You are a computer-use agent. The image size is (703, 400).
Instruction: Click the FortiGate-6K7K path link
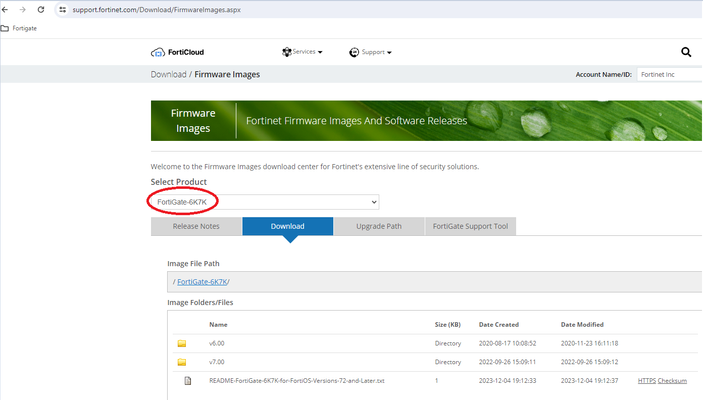click(x=202, y=282)
